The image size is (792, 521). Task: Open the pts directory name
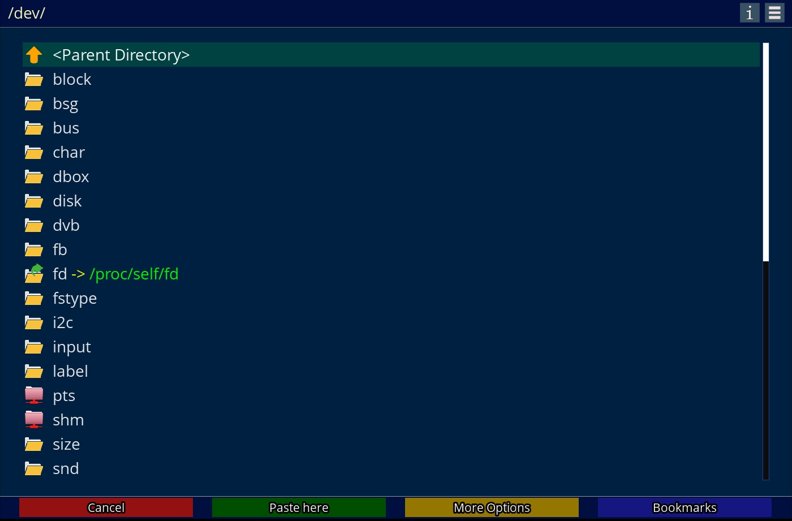coord(64,396)
